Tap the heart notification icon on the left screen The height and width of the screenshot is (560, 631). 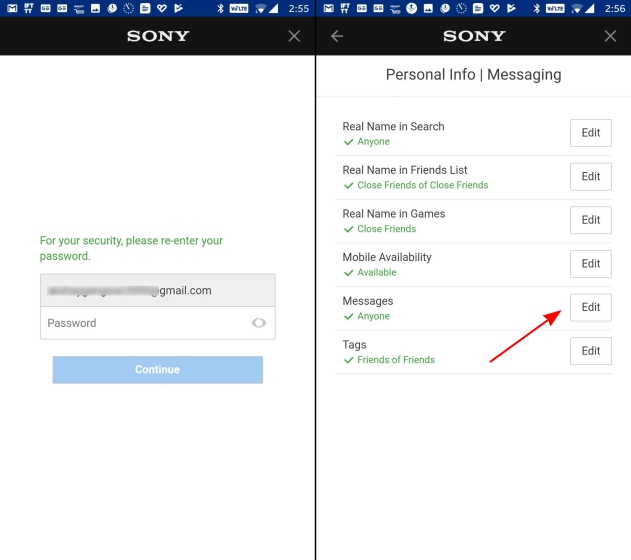point(162,8)
